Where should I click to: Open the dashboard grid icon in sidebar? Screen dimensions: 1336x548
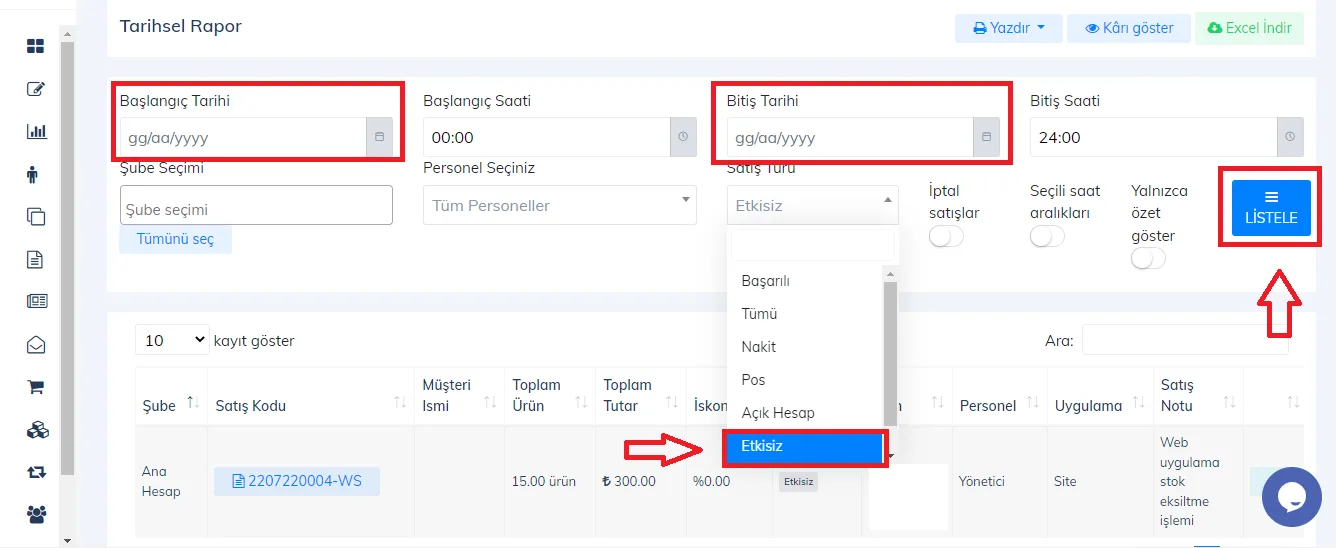click(36, 46)
